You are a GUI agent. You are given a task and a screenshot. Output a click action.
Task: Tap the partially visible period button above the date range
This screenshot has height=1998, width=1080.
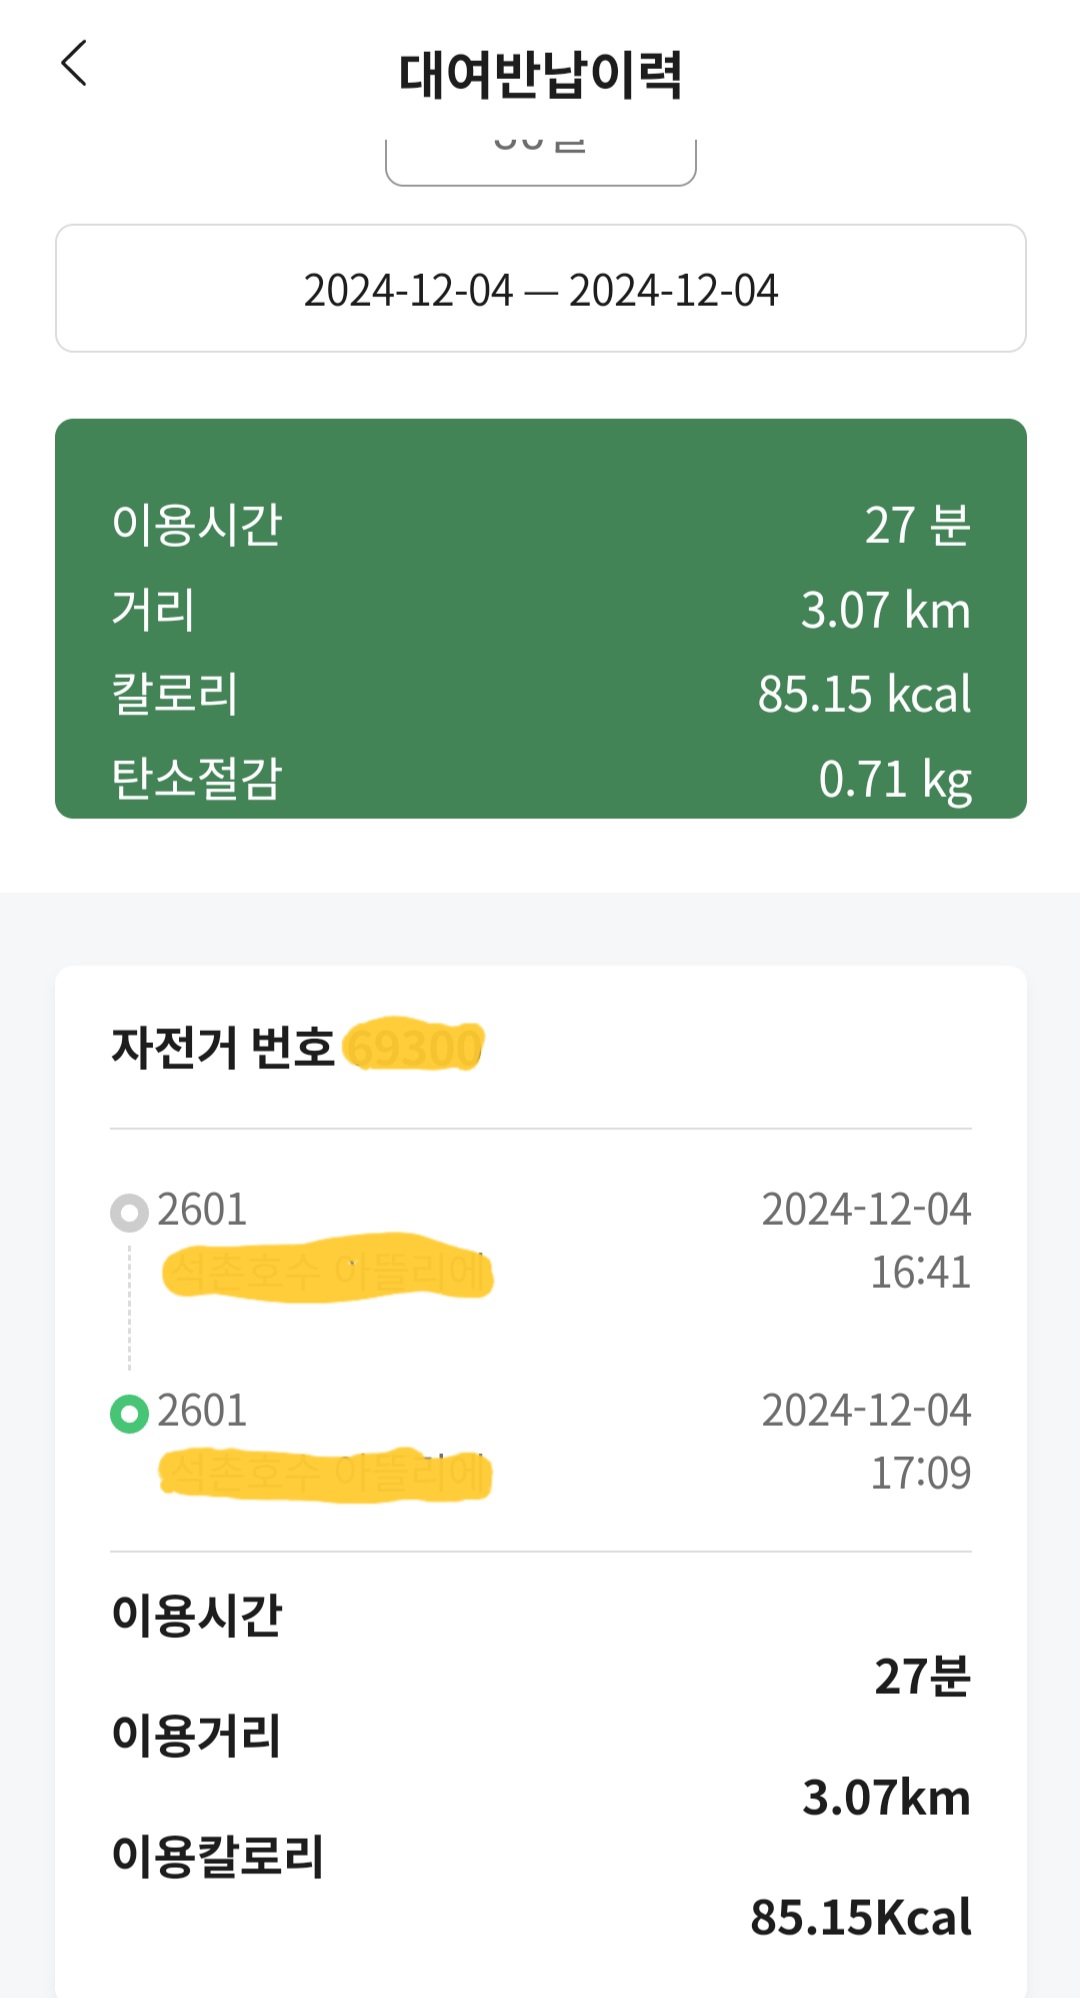(540, 158)
